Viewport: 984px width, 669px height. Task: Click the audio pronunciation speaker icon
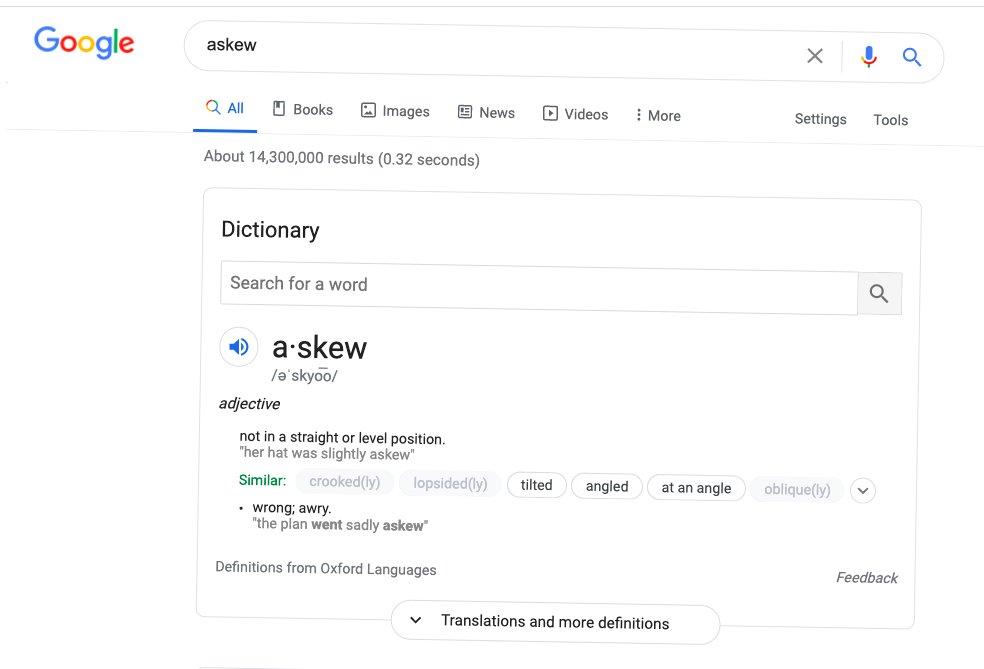tap(238, 346)
